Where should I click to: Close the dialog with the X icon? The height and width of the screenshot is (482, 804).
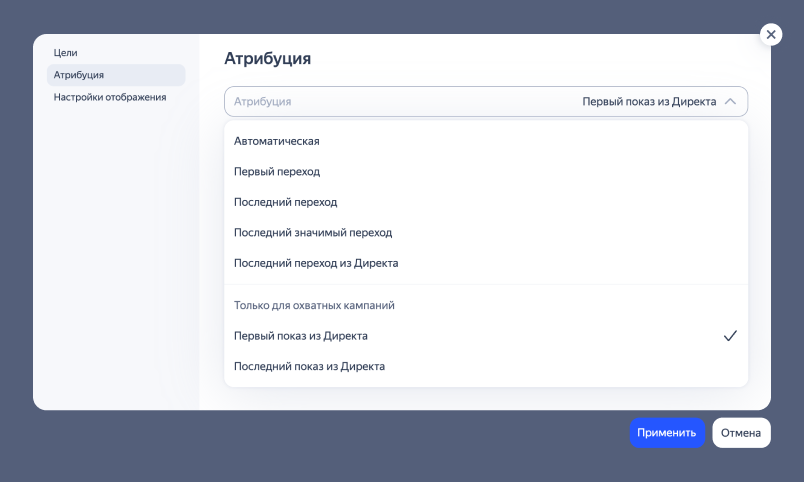coord(771,34)
